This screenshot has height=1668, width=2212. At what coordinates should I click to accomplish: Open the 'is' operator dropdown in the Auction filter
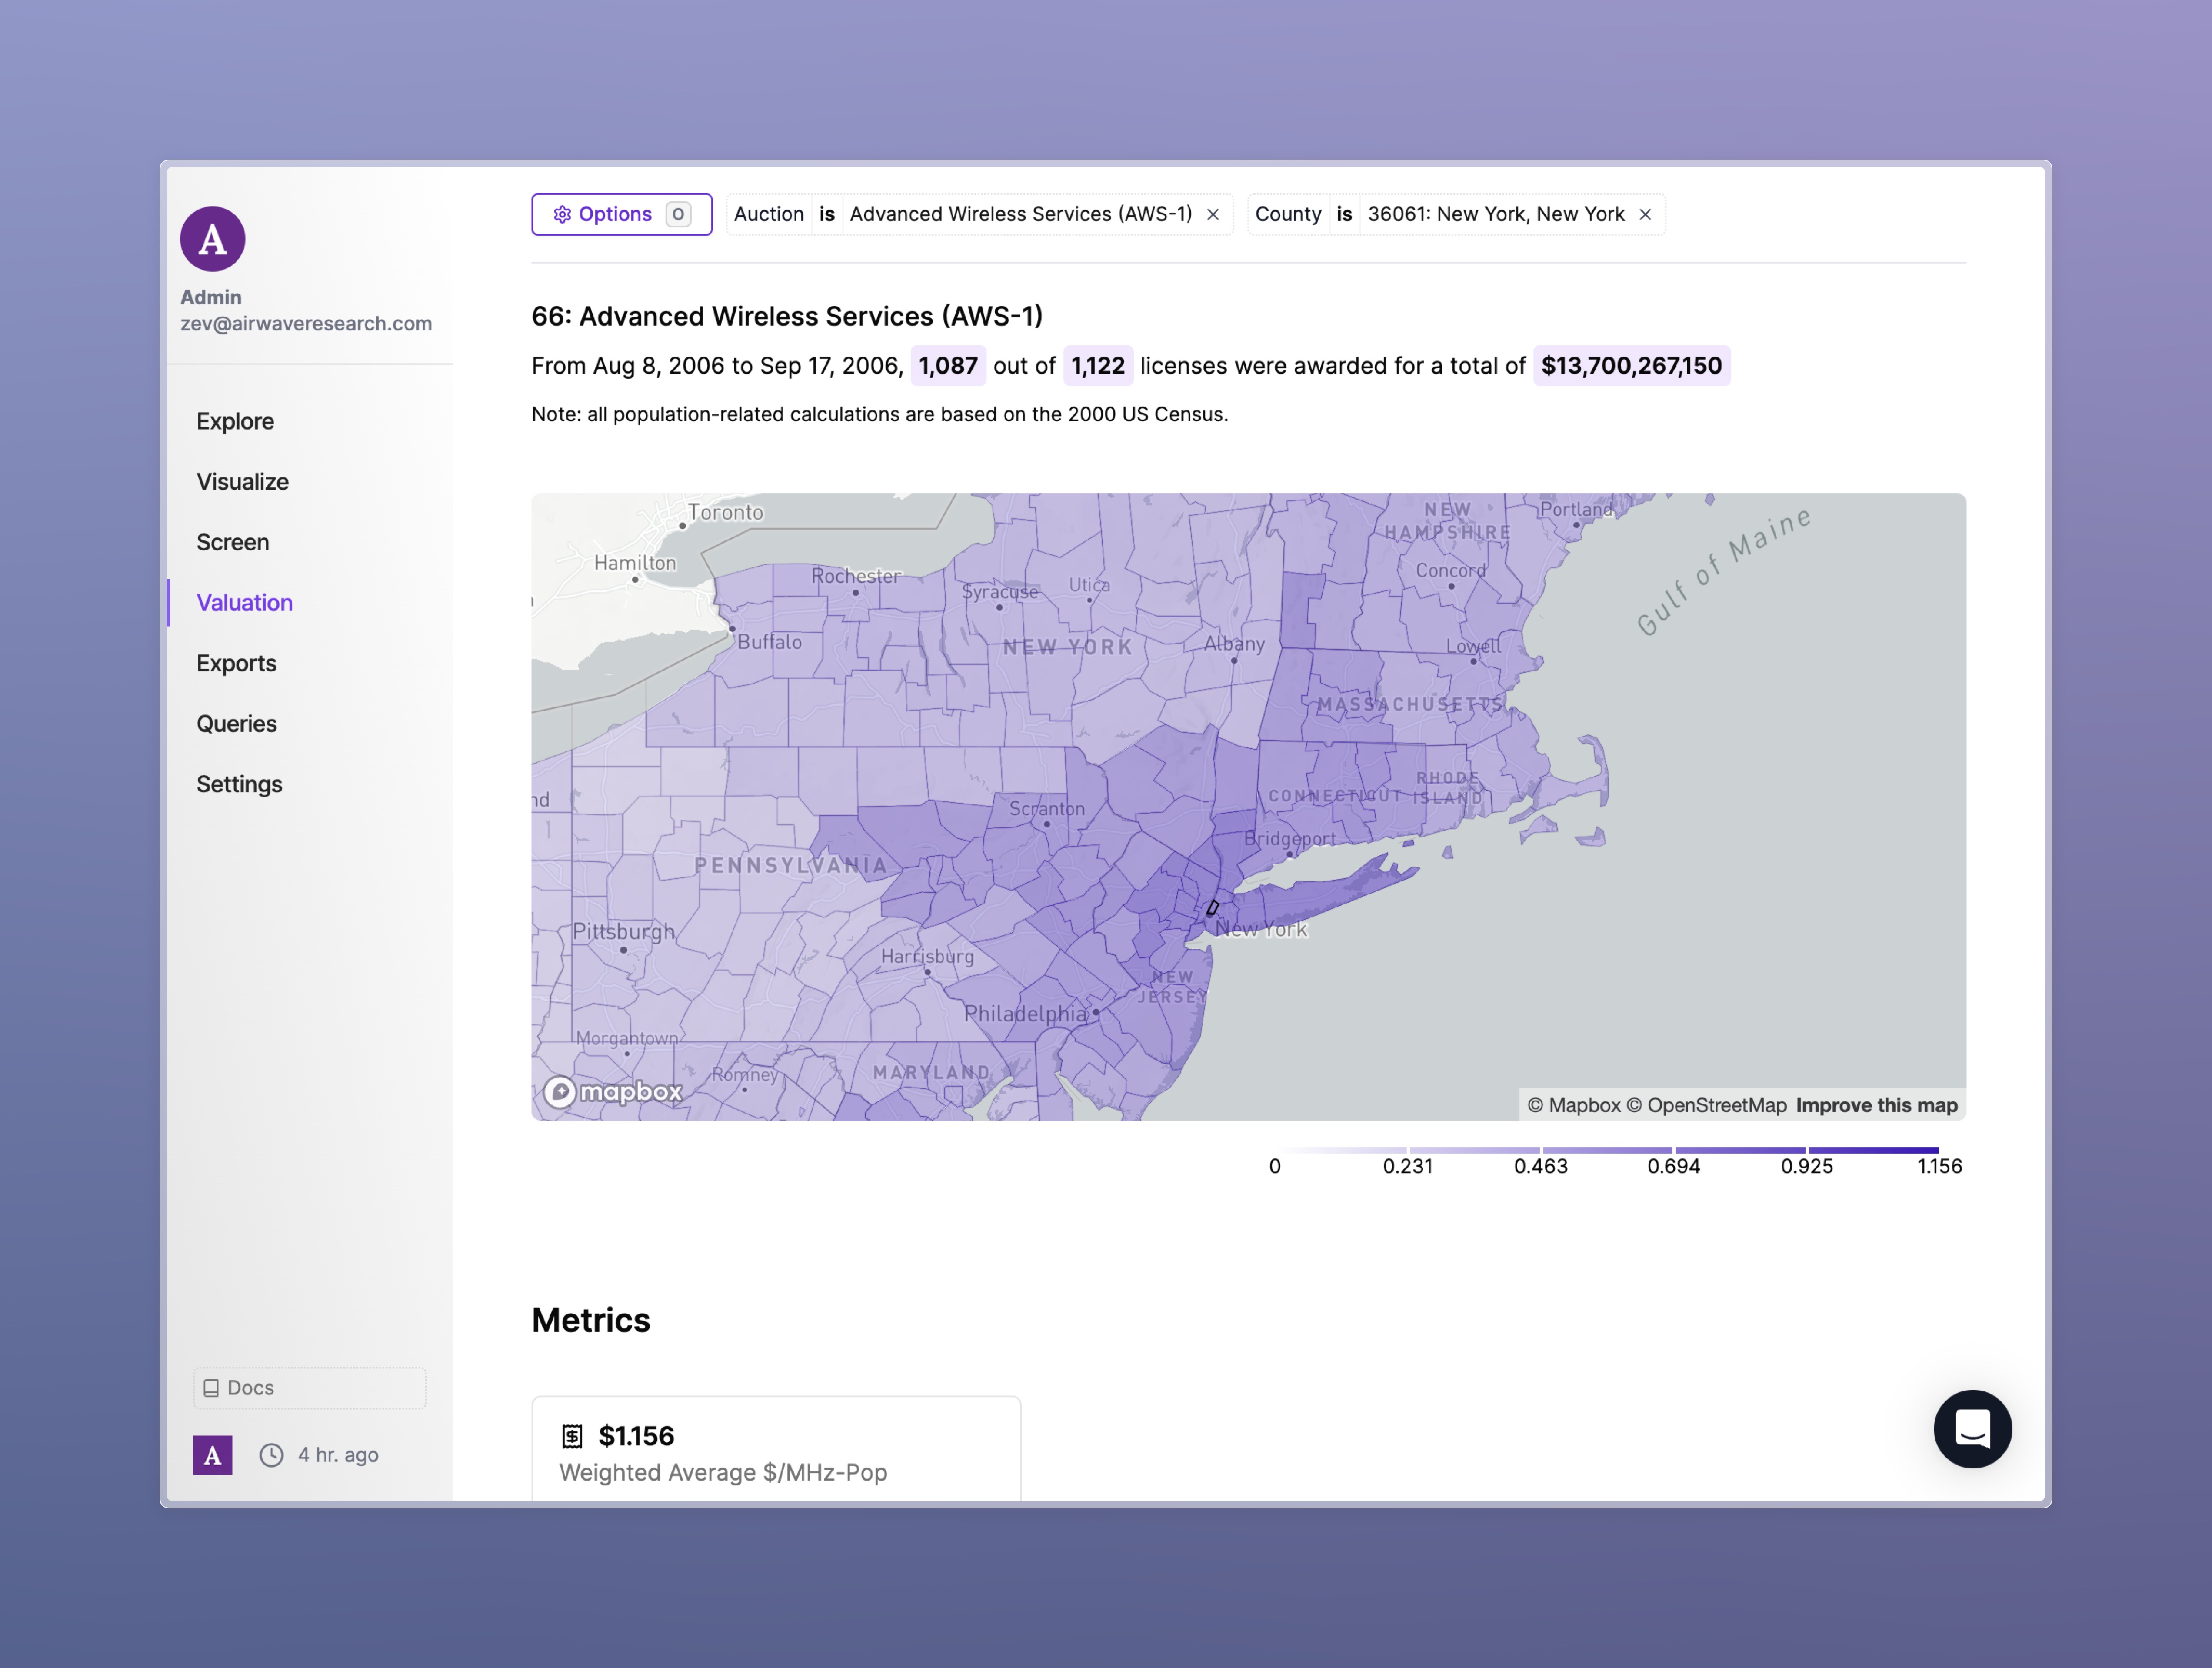tap(826, 214)
